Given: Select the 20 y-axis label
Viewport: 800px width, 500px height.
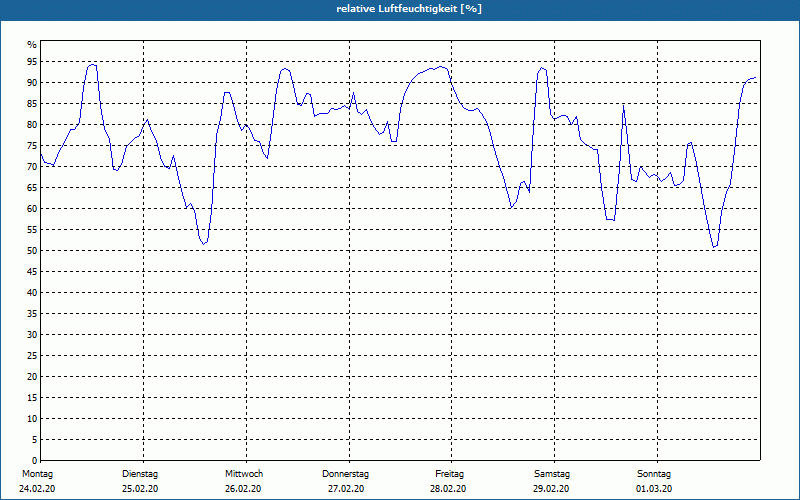Looking at the screenshot, I should (x=32, y=377).
